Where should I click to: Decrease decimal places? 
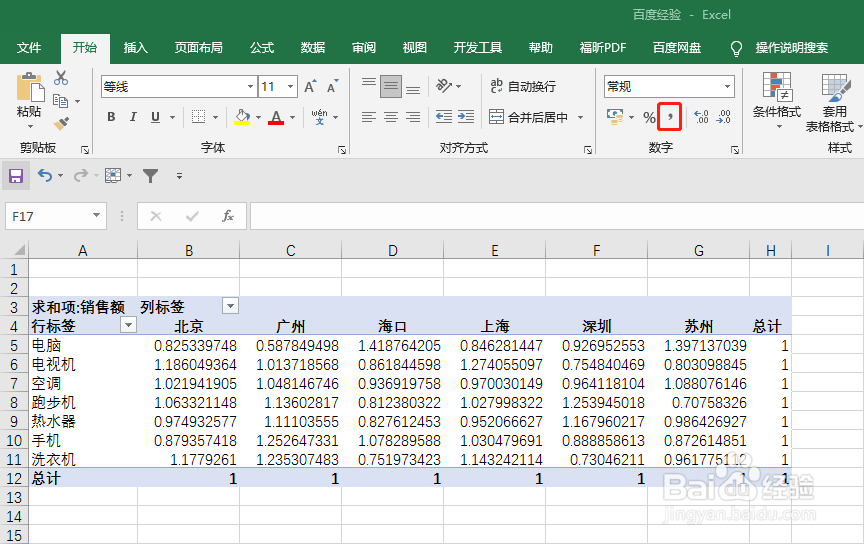pyautogui.click(x=723, y=117)
